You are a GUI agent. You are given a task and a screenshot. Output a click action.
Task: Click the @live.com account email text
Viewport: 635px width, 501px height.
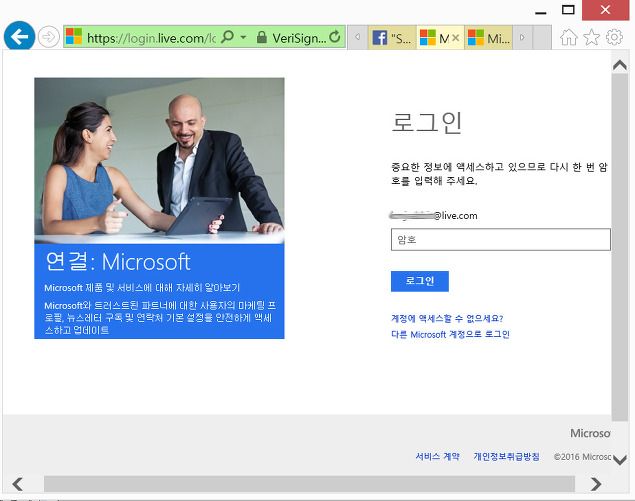433,215
